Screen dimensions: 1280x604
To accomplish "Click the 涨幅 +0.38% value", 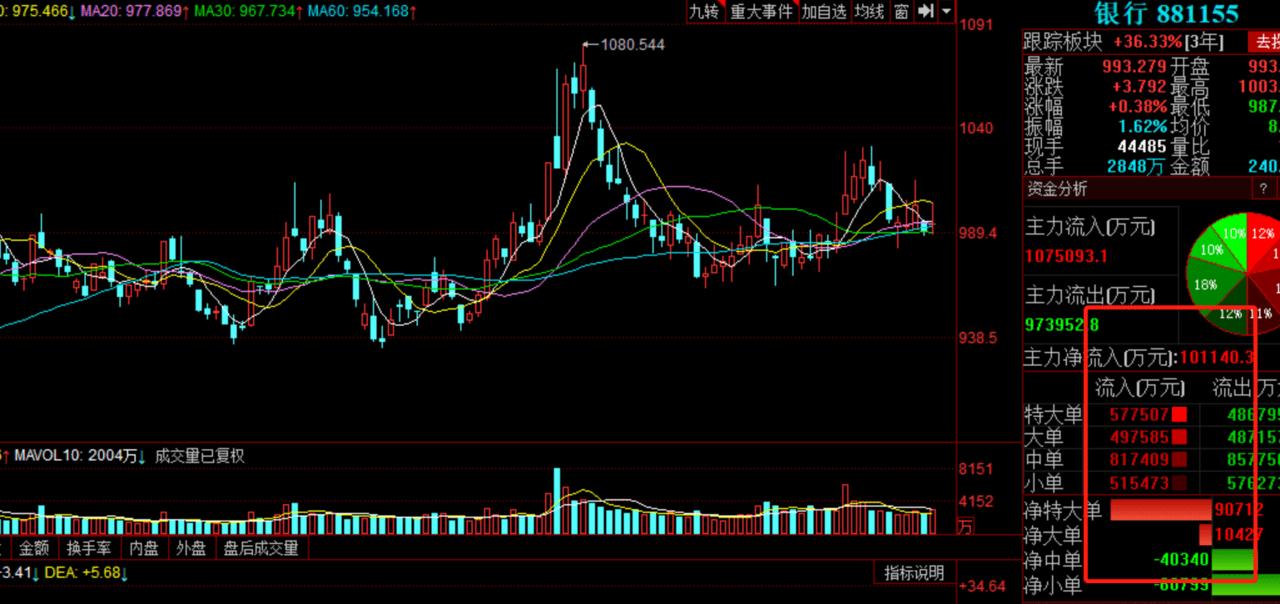I will click(x=1137, y=107).
